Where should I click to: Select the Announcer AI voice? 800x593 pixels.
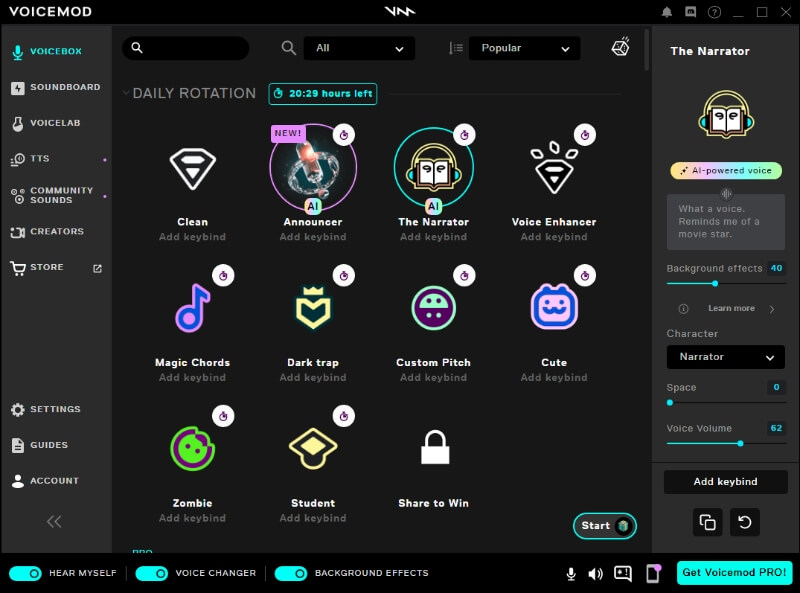(x=313, y=167)
